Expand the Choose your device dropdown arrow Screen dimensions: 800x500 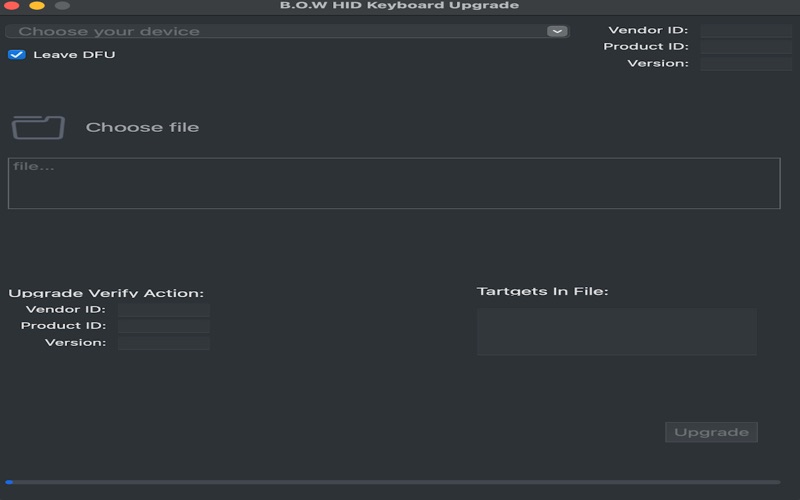[x=557, y=31]
